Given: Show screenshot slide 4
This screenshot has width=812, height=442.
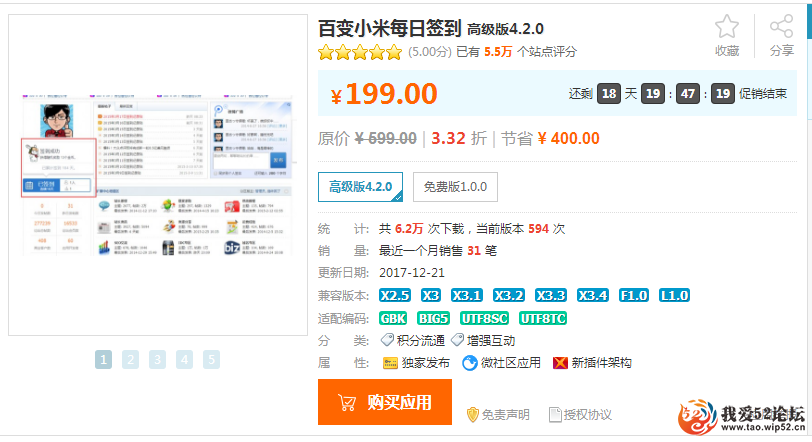Looking at the screenshot, I should pyautogui.click(x=184, y=359).
